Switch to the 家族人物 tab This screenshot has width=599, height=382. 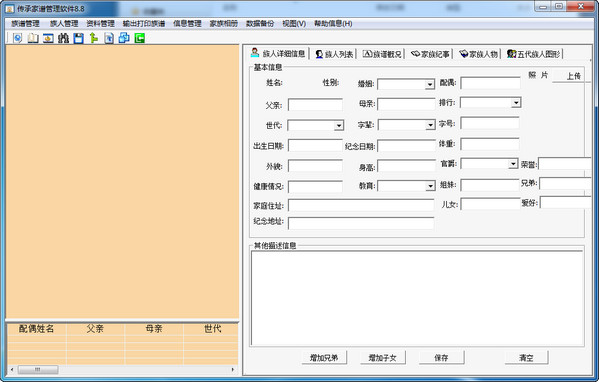(x=478, y=54)
